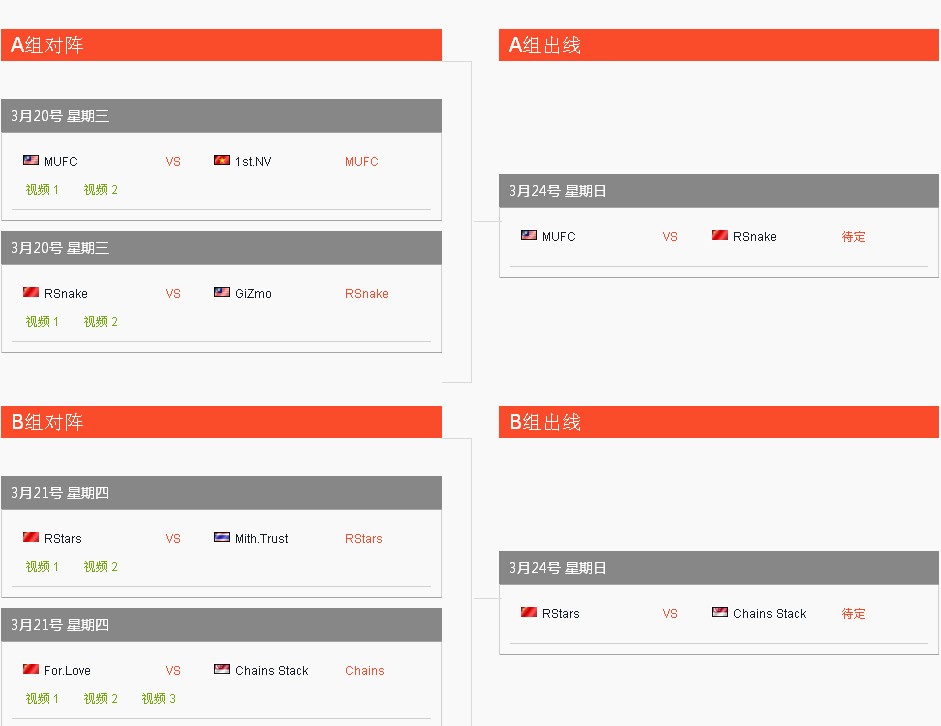This screenshot has width=941, height=726.
Task: Click RSnake flag in A组出线 match
Action: (x=720, y=235)
